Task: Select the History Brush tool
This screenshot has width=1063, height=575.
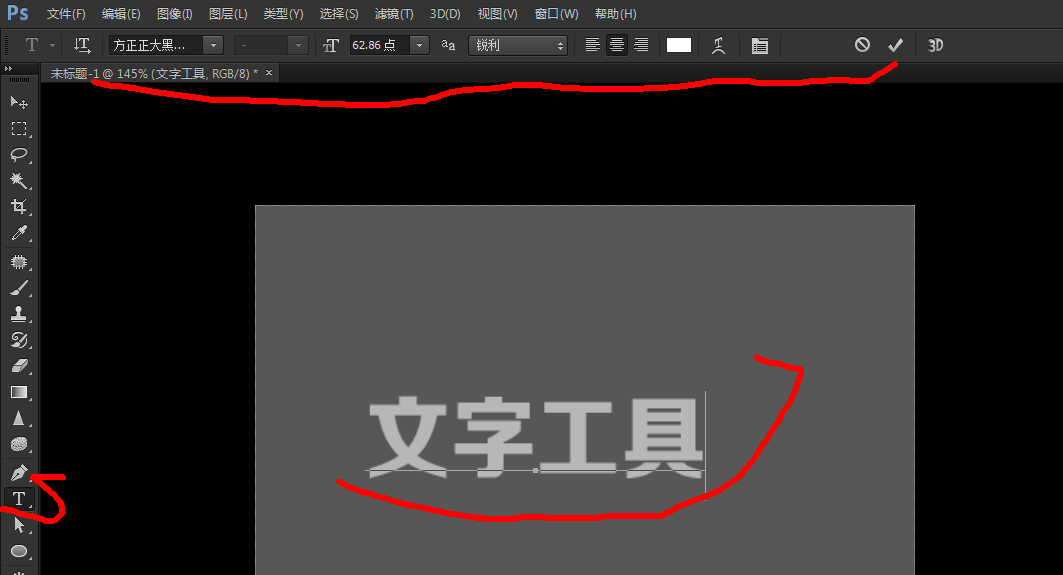Action: (x=19, y=340)
